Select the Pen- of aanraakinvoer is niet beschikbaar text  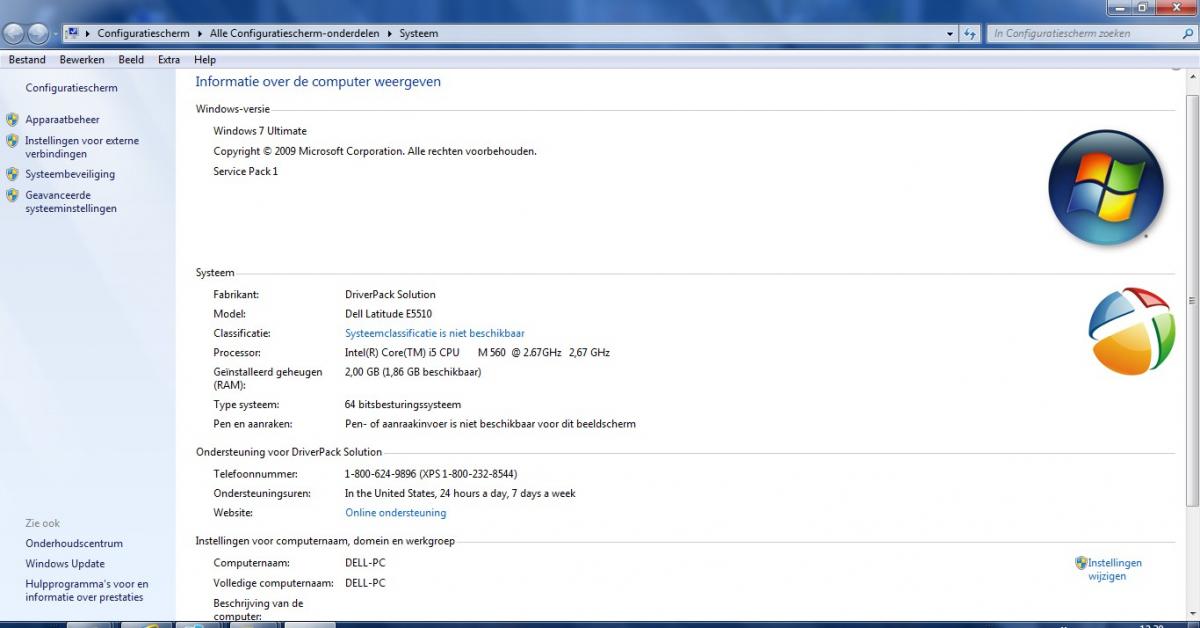(x=490, y=424)
